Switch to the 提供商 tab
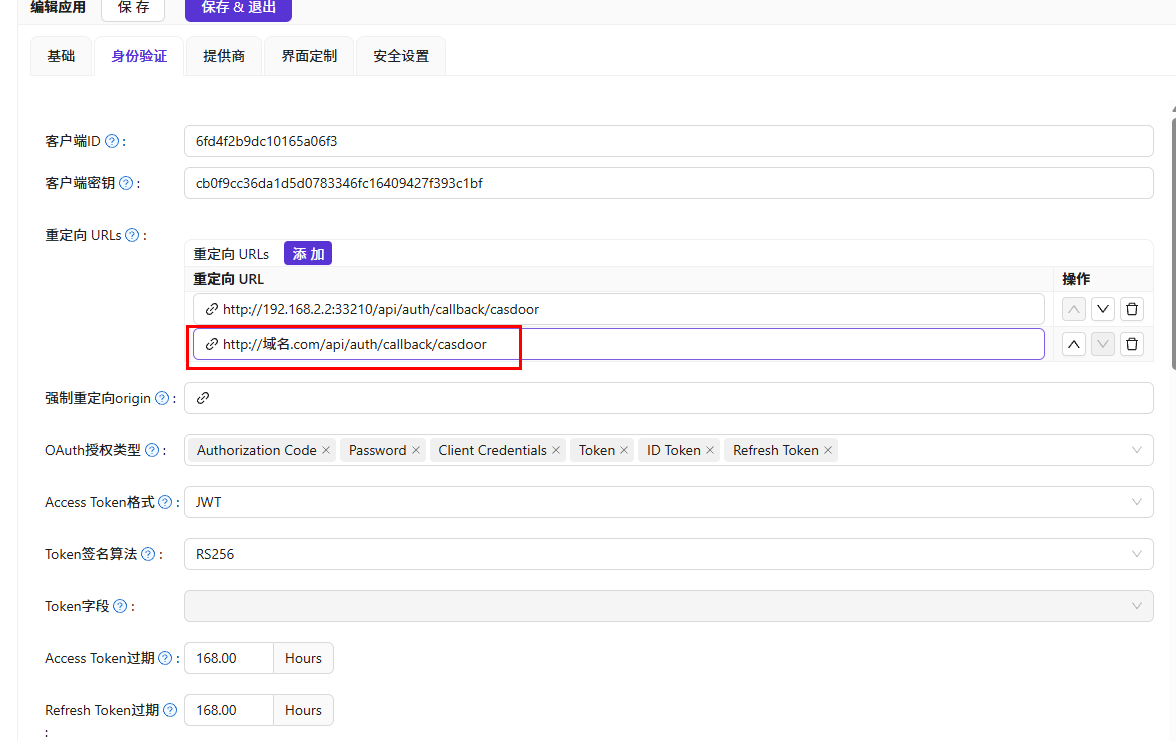 point(224,56)
